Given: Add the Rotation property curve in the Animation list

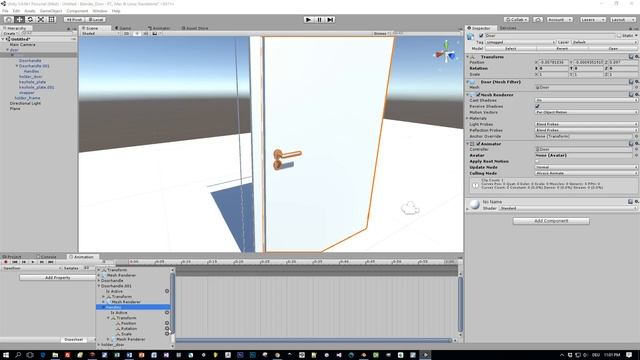Looking at the screenshot, I should (x=167, y=329).
